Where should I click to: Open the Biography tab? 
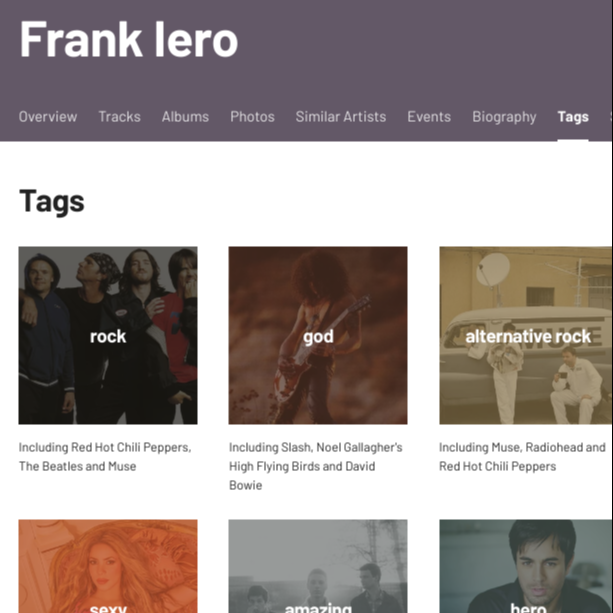coord(504,117)
